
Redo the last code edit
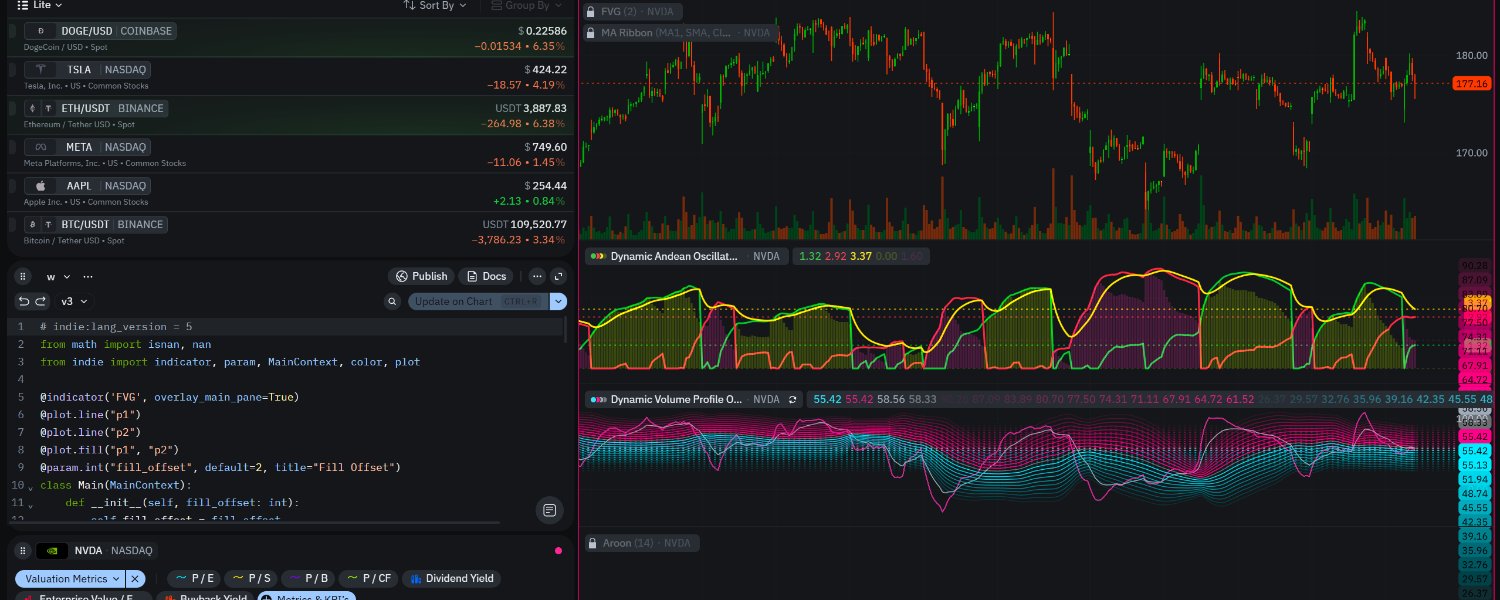point(41,301)
